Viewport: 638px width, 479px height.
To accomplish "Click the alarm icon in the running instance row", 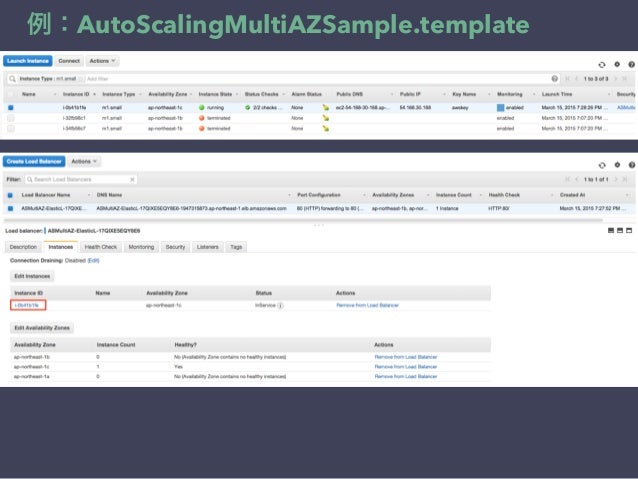I will click(326, 107).
